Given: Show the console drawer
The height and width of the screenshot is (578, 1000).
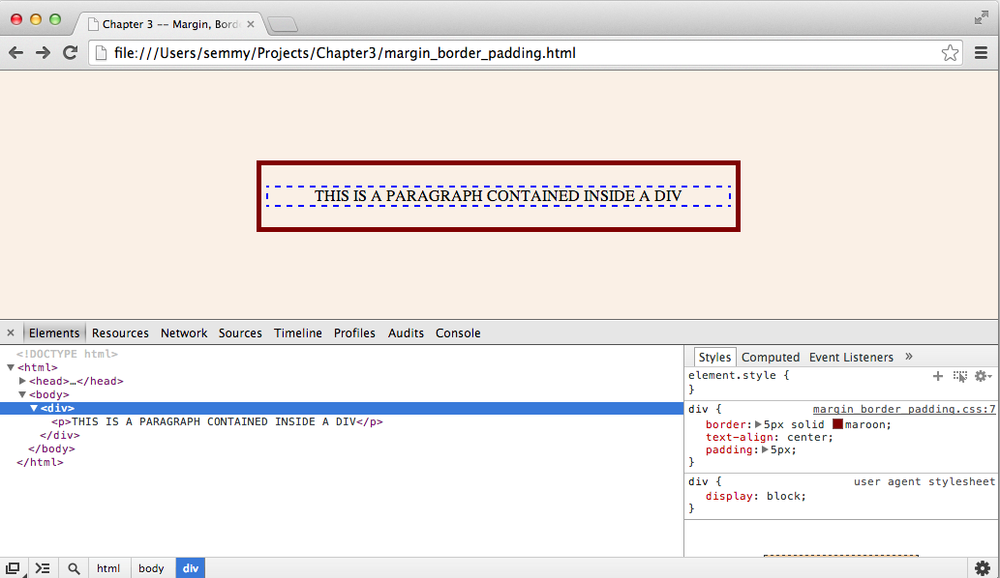Looking at the screenshot, I should 43,568.
